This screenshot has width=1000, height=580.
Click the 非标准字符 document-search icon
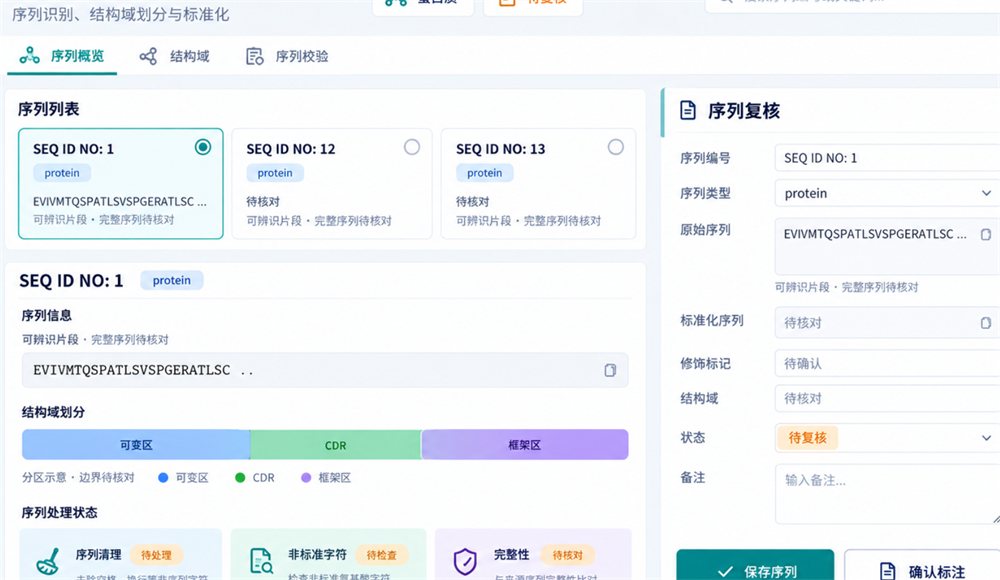coord(261,561)
